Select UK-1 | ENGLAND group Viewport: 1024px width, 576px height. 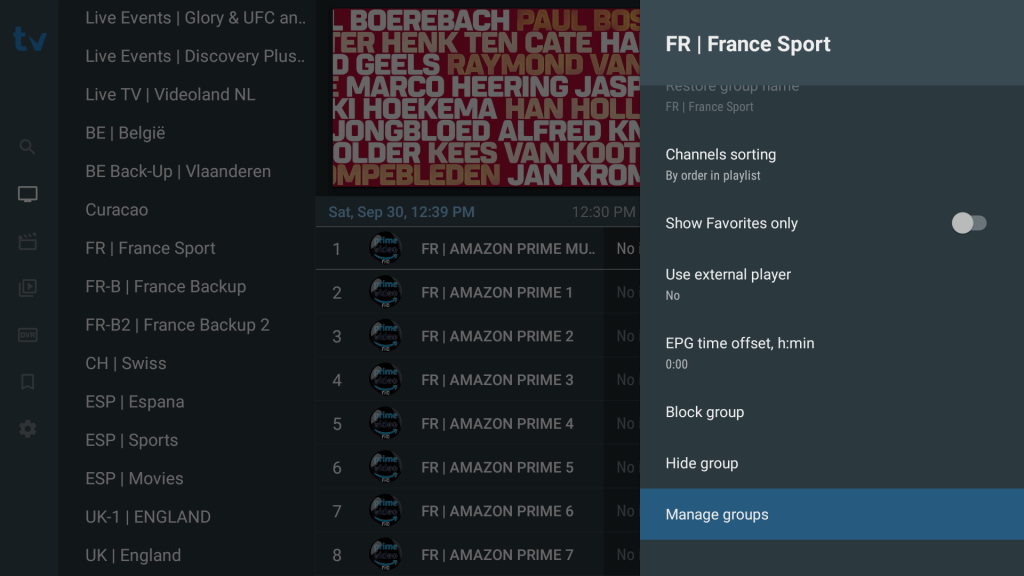pos(148,517)
